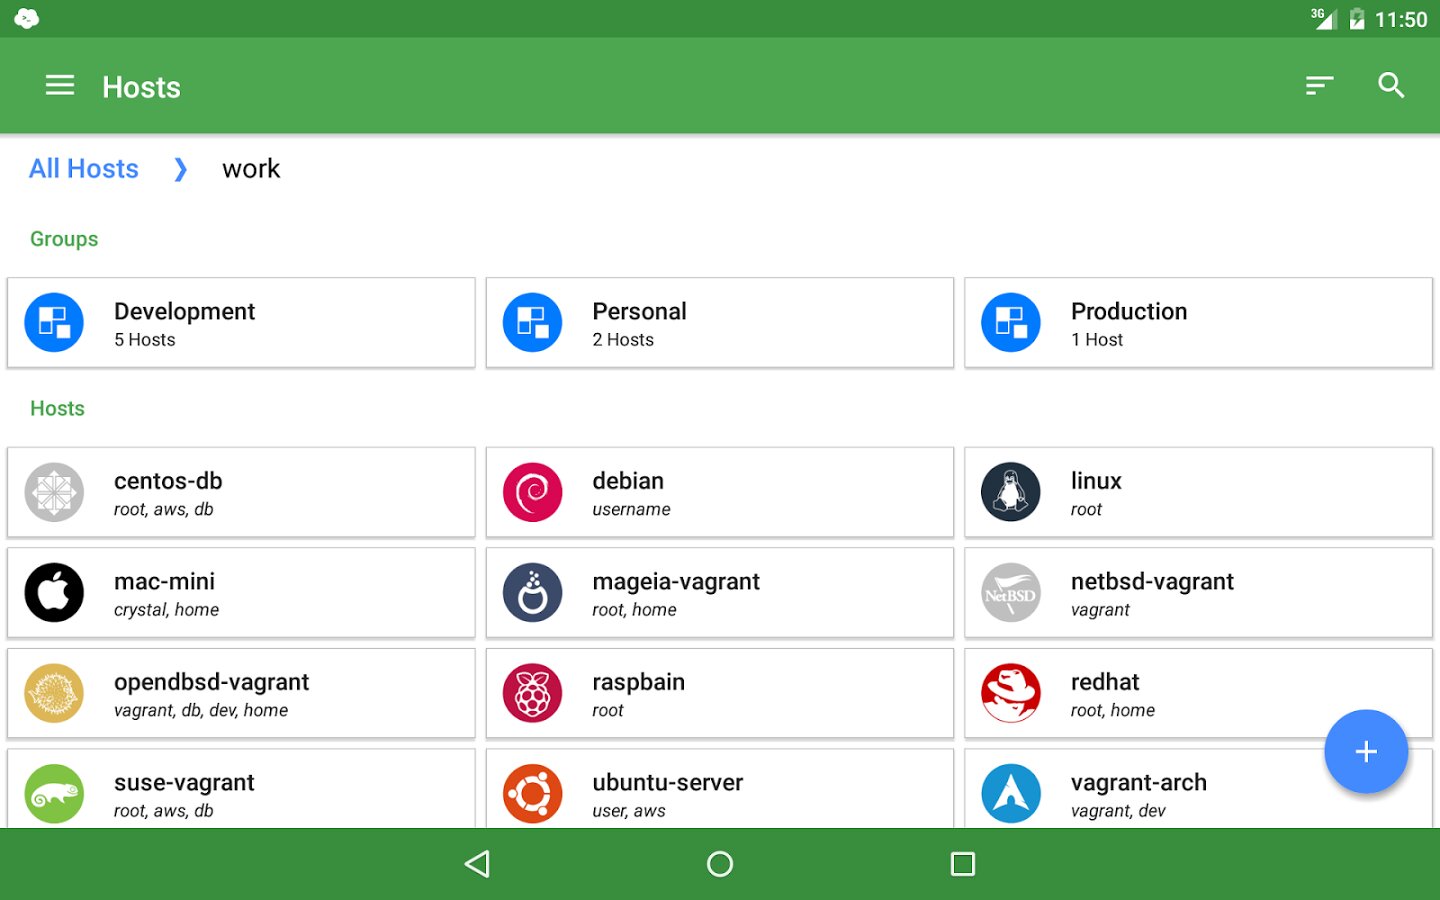1440x900 pixels.
Task: Open the opendbsd-vagrant host
Action: point(241,694)
